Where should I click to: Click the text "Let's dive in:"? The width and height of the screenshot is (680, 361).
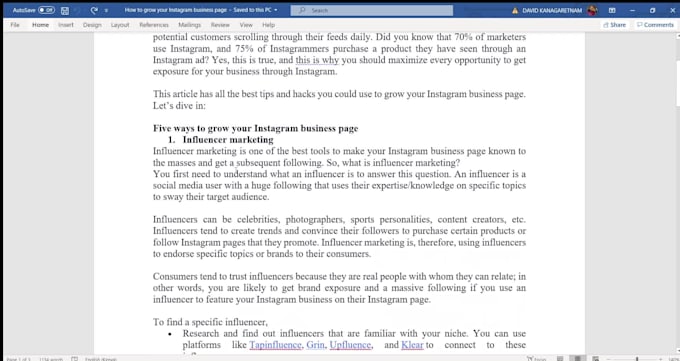[179, 105]
